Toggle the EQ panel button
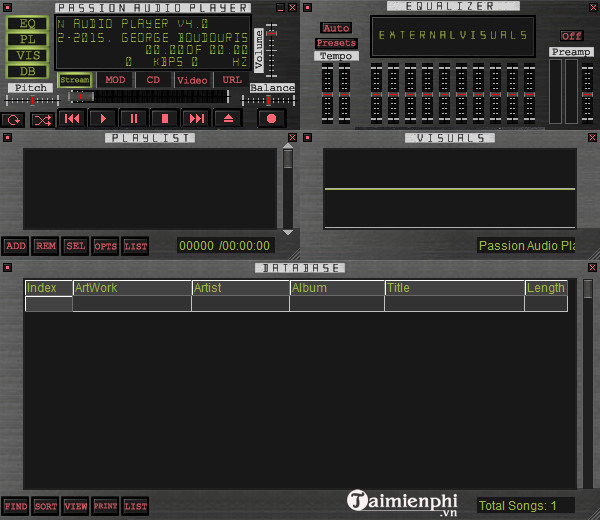This screenshot has width=600, height=520. pyautogui.click(x=28, y=24)
